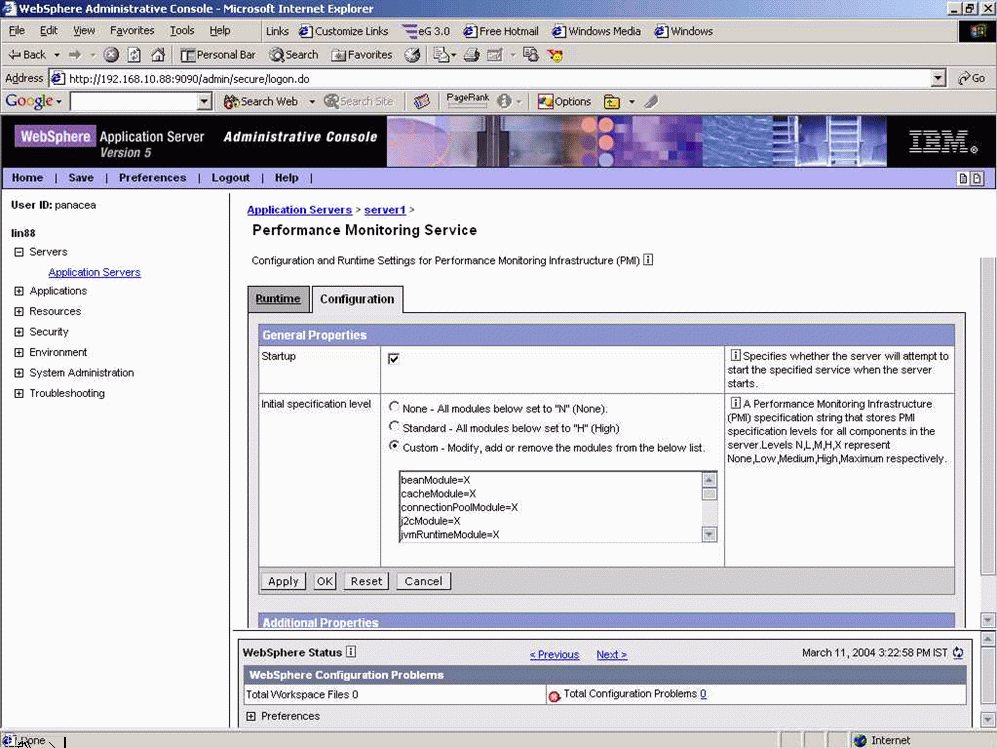Select the Standard specification level radio
This screenshot has width=997, height=748.
pos(394,427)
